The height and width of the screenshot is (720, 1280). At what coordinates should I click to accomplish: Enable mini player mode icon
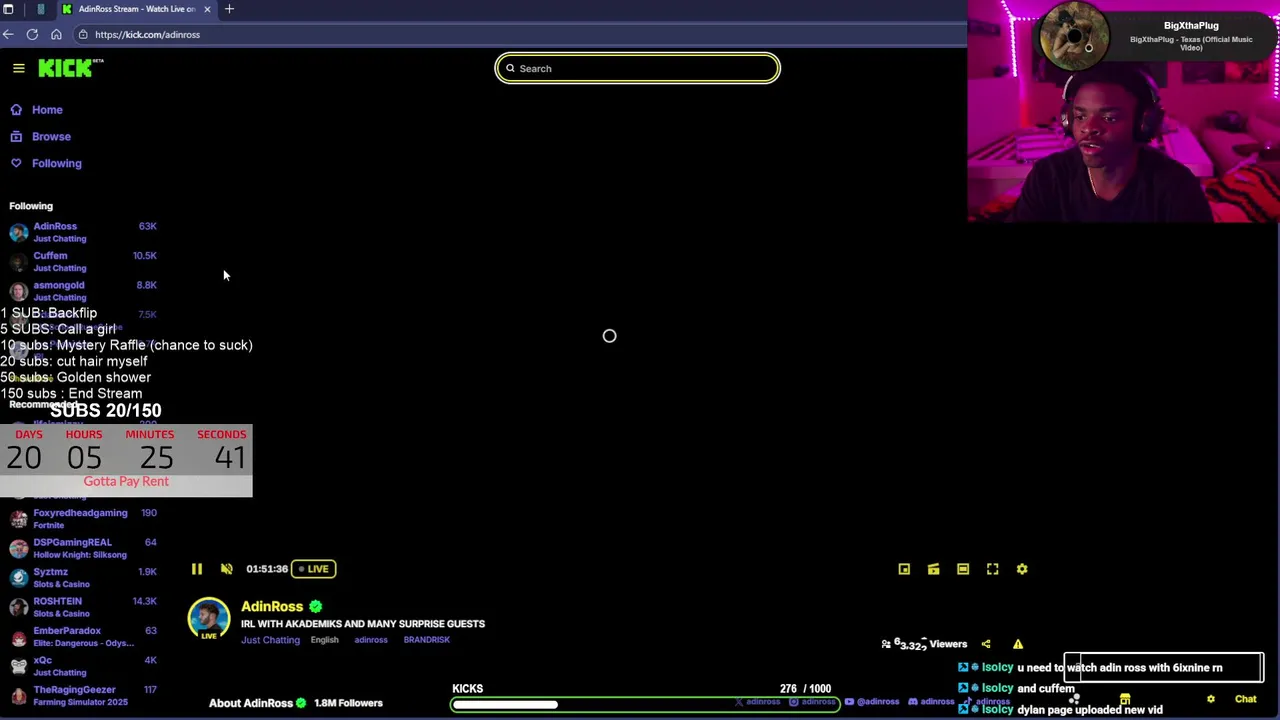(x=904, y=569)
